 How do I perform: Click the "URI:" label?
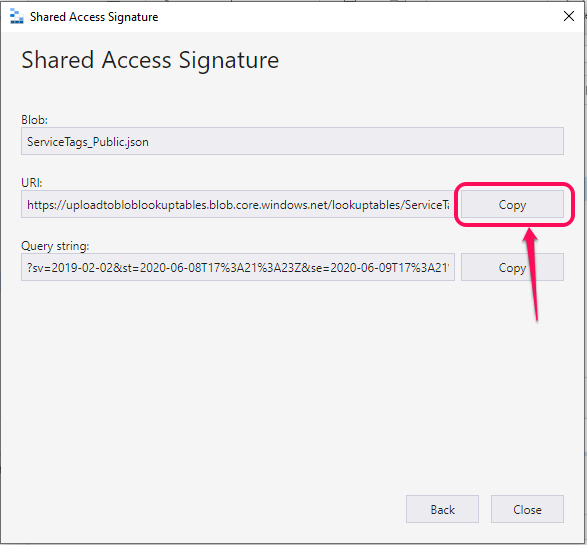click(32, 183)
